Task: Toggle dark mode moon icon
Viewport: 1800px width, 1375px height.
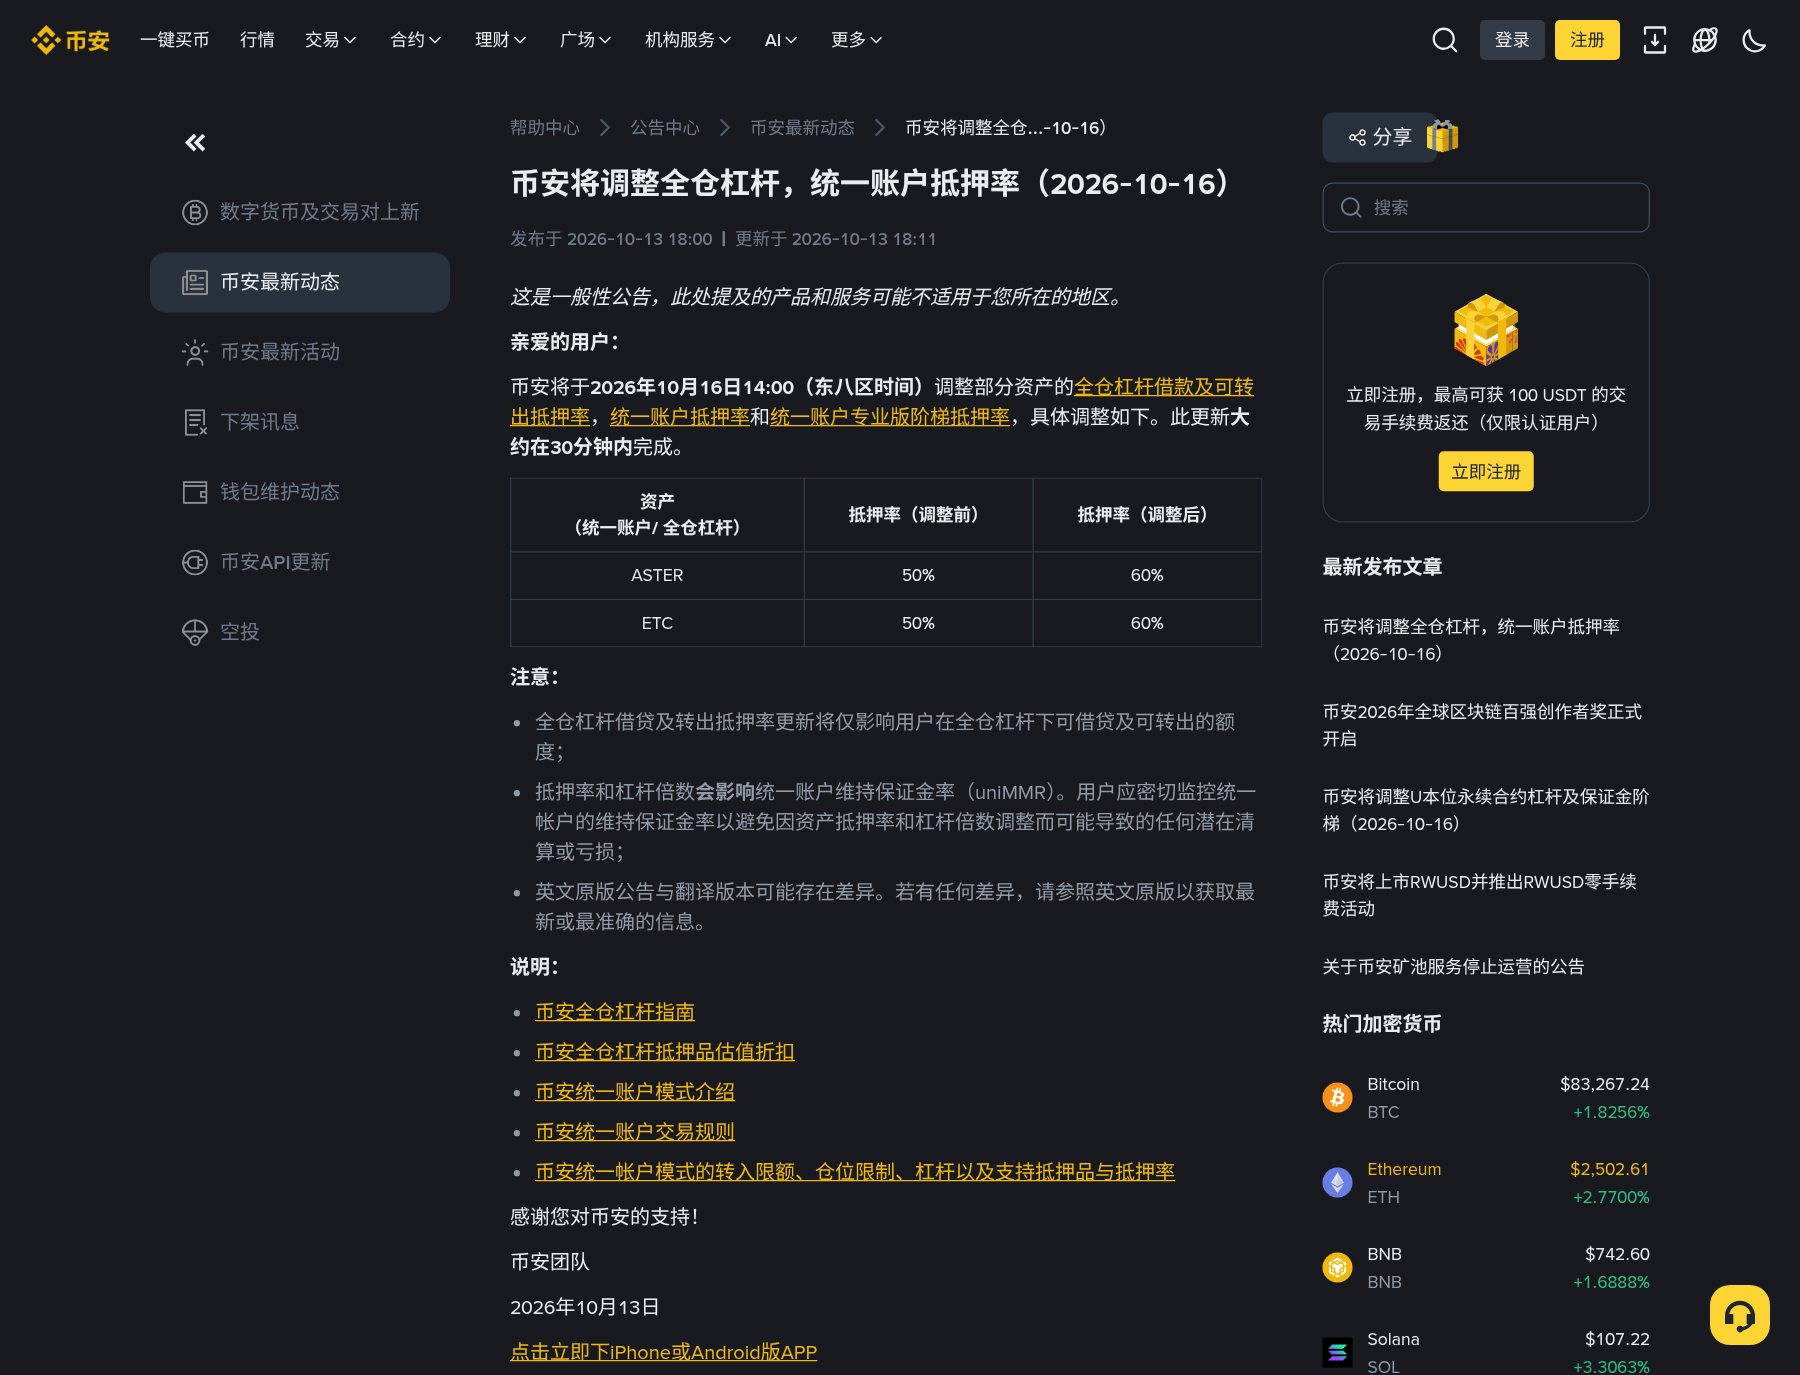Action: pos(1754,40)
